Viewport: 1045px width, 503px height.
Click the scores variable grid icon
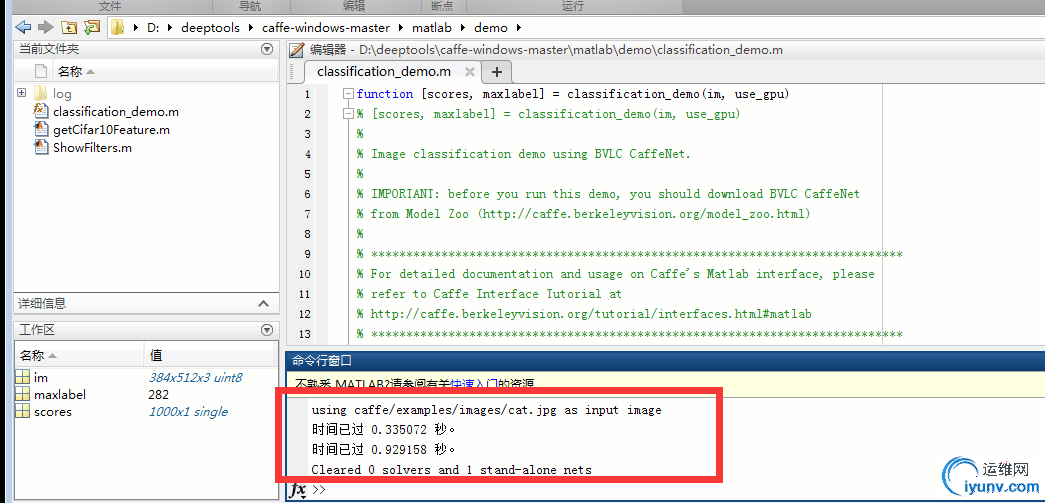click(x=22, y=411)
